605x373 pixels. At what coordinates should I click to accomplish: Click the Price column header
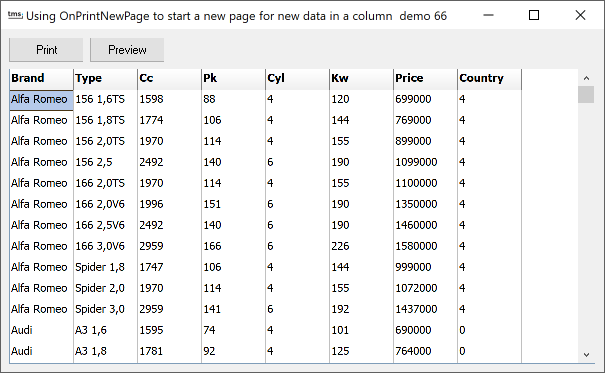point(426,79)
